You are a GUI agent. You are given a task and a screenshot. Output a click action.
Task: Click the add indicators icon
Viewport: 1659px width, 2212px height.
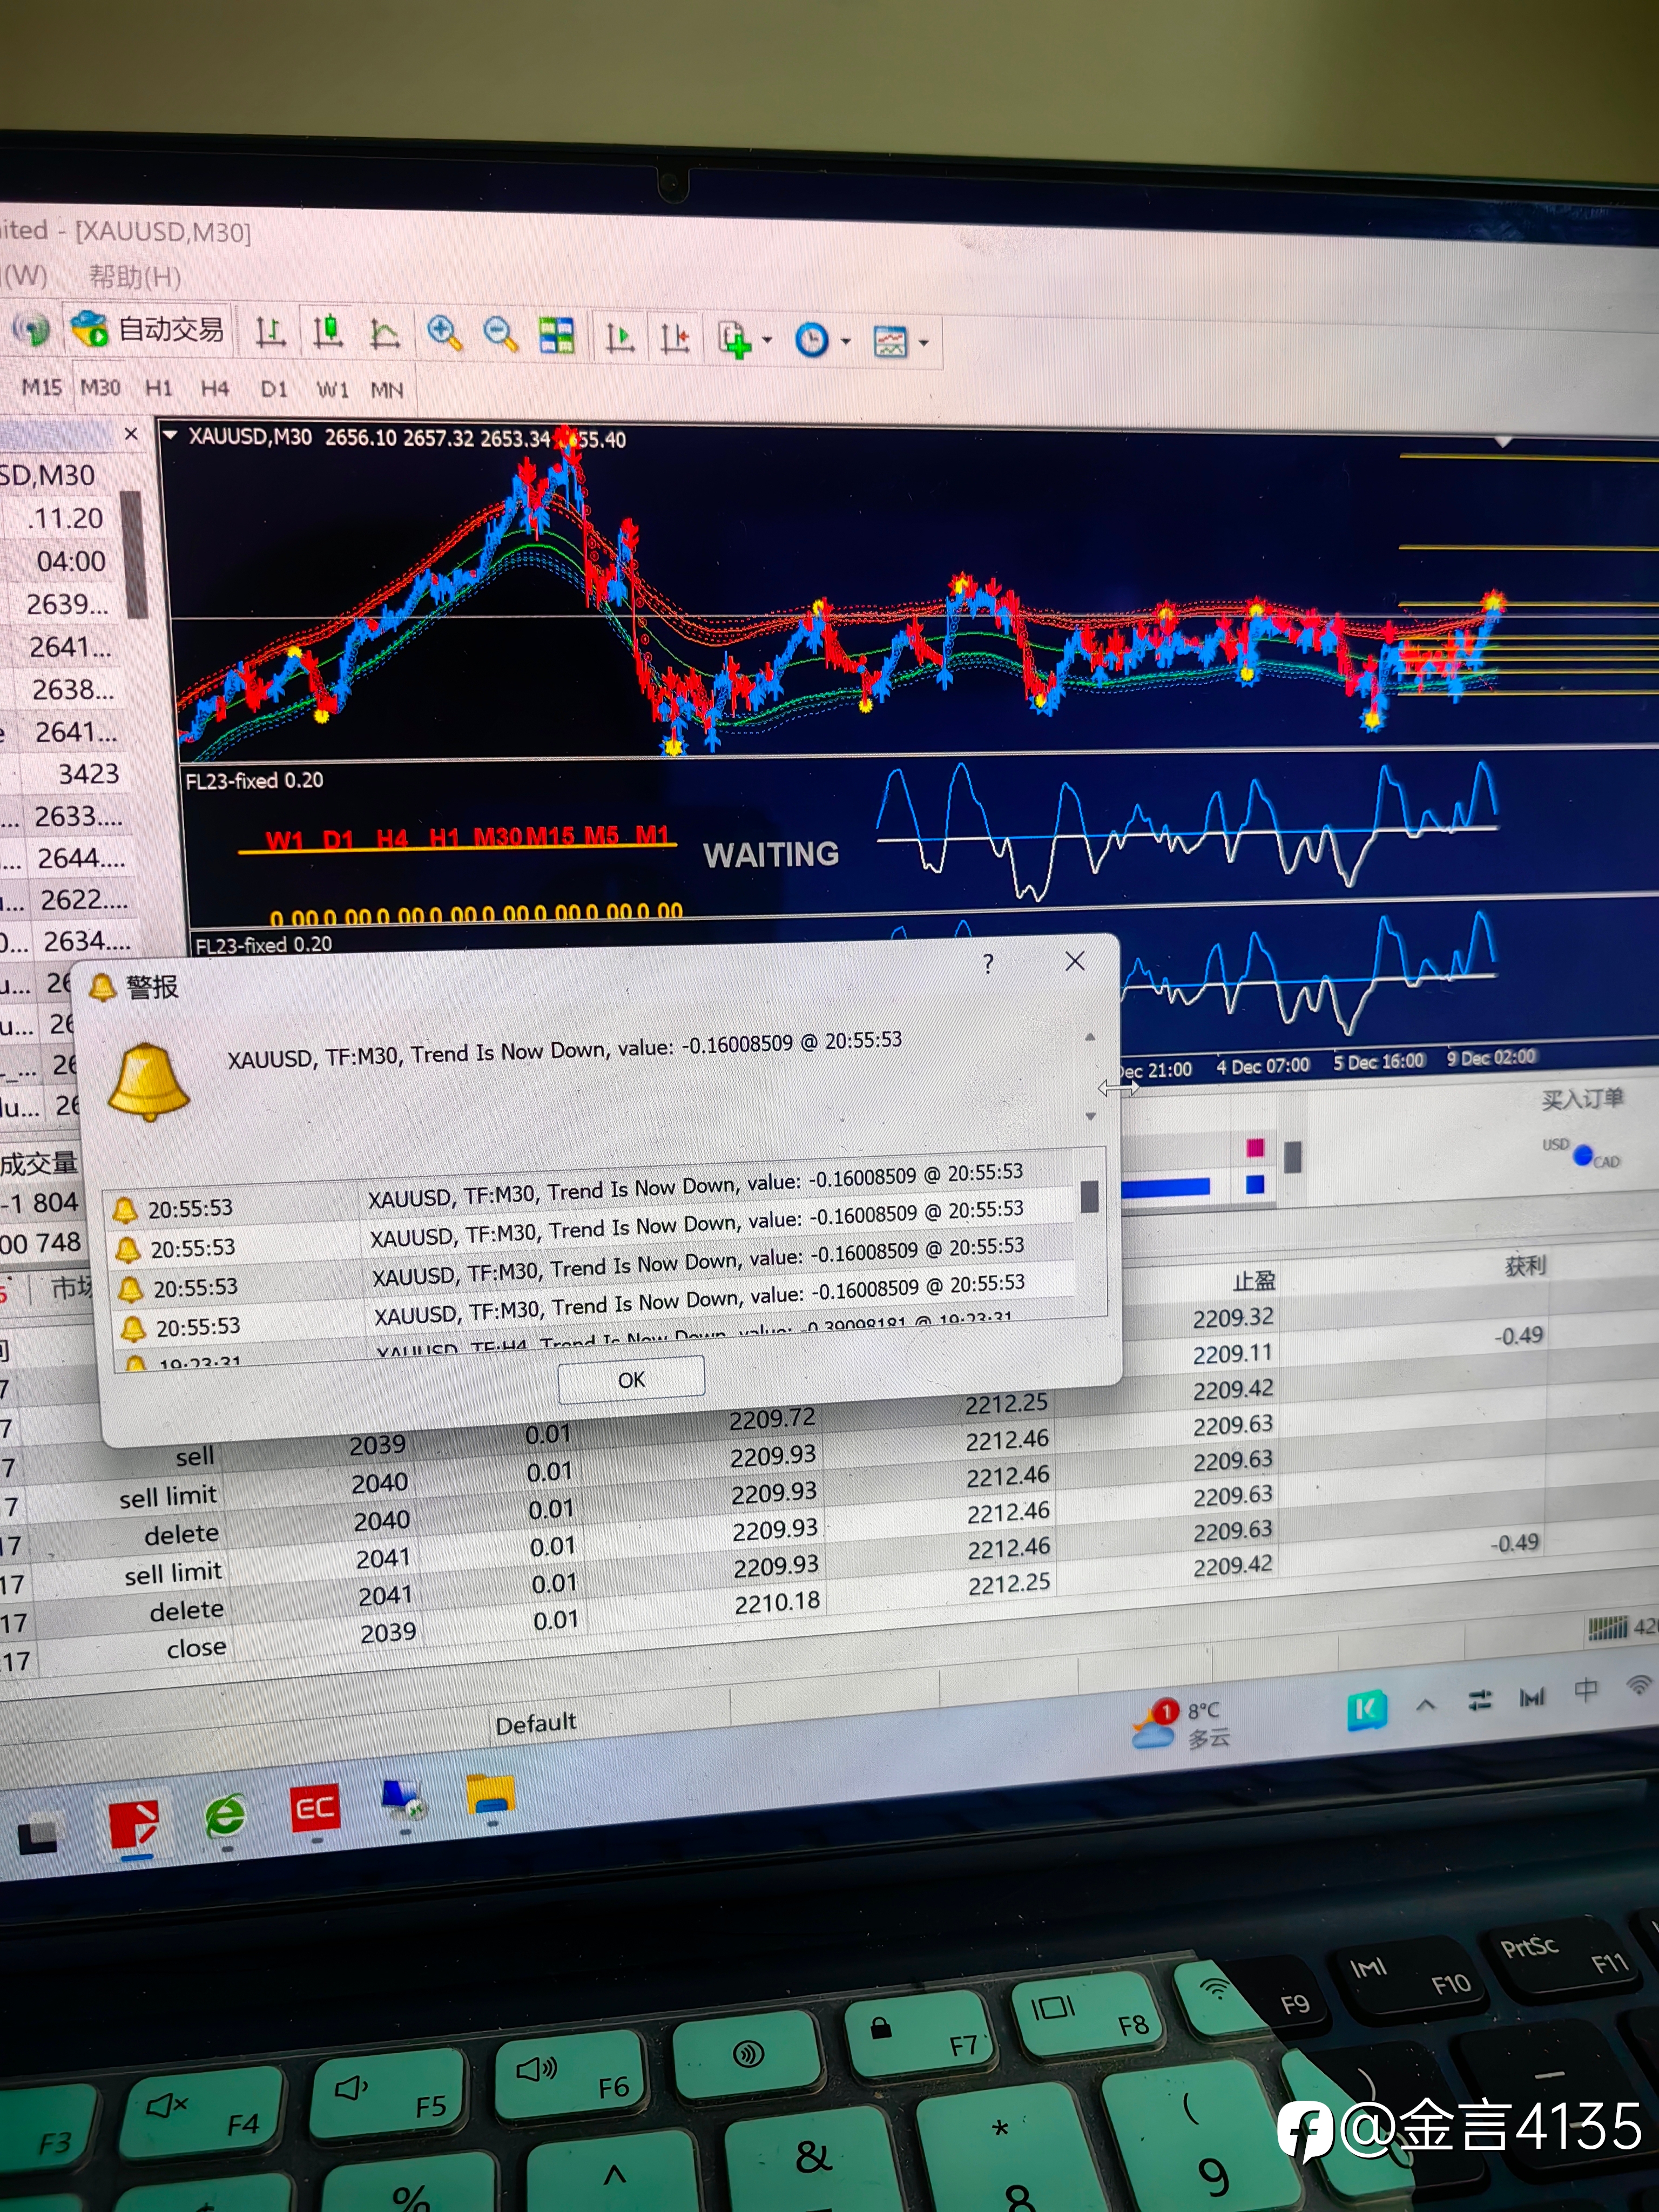click(734, 340)
